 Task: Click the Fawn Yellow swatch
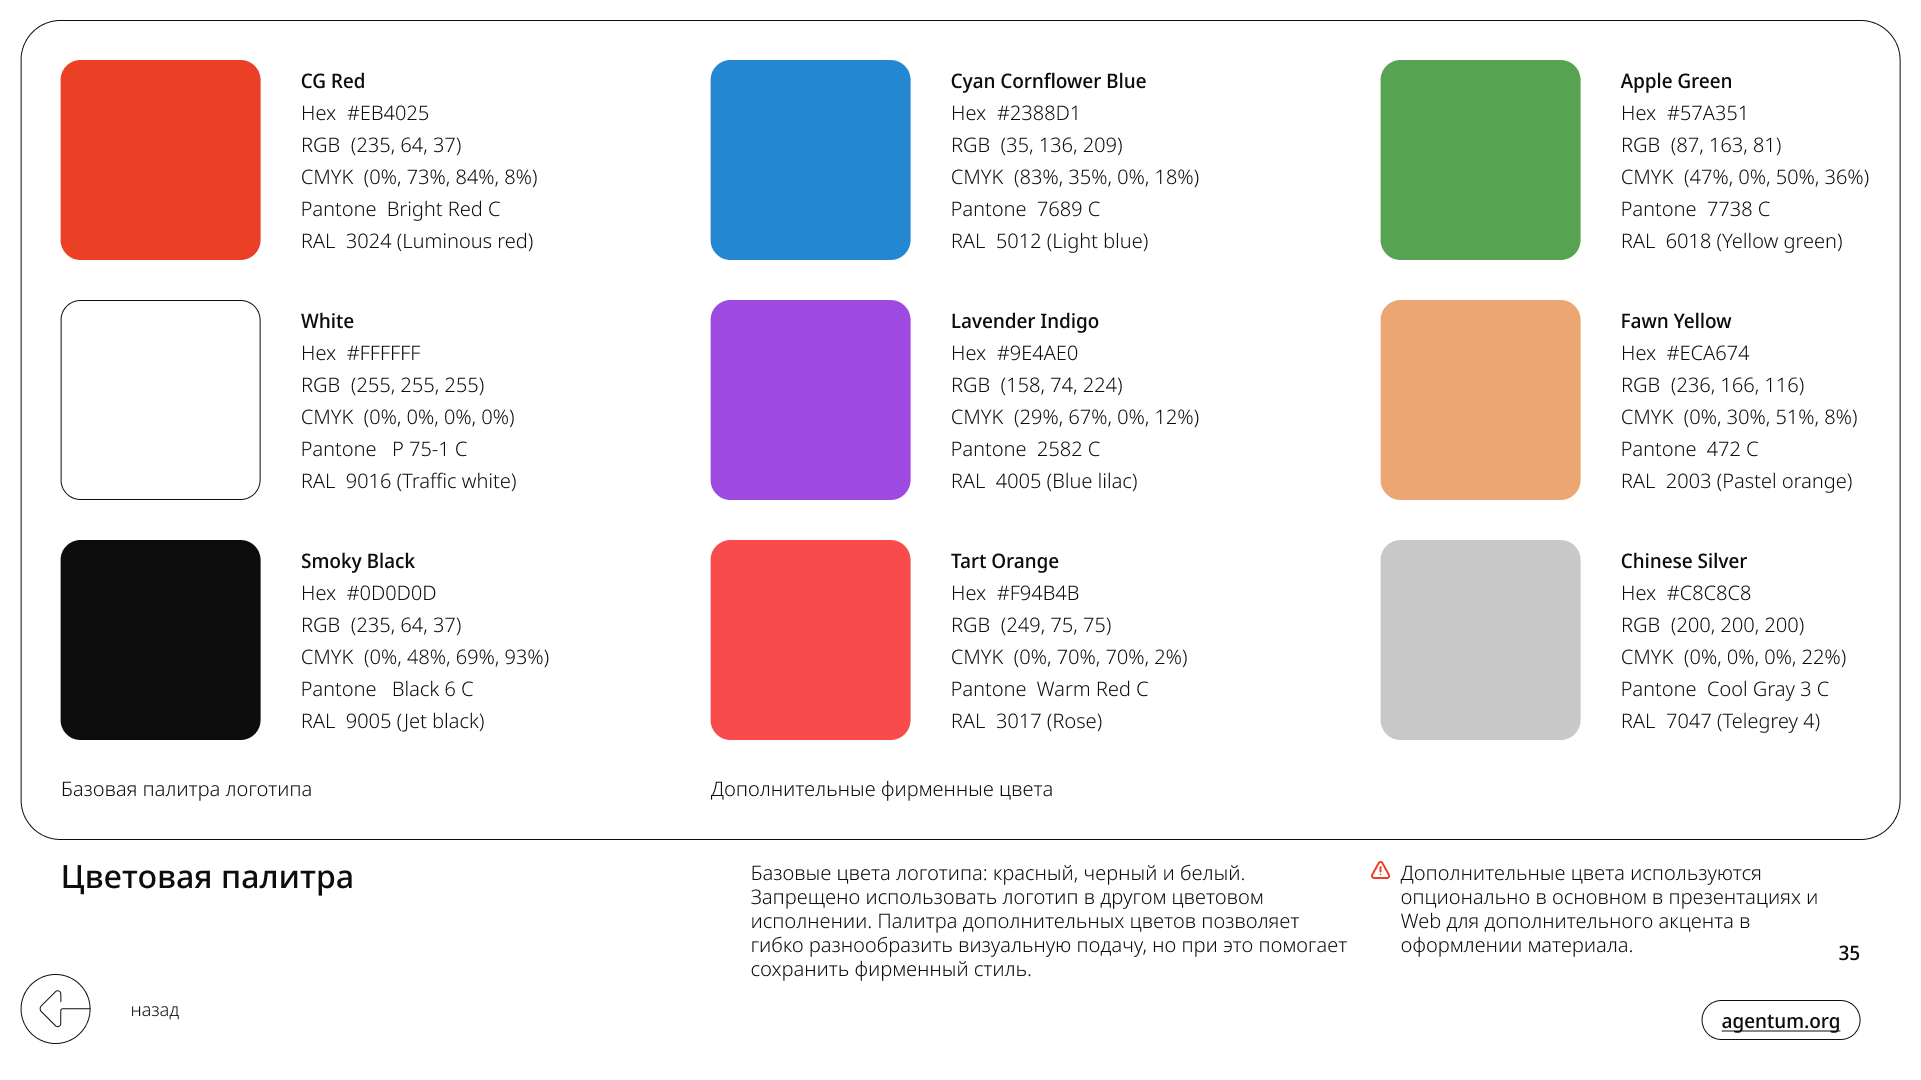[1480, 400]
